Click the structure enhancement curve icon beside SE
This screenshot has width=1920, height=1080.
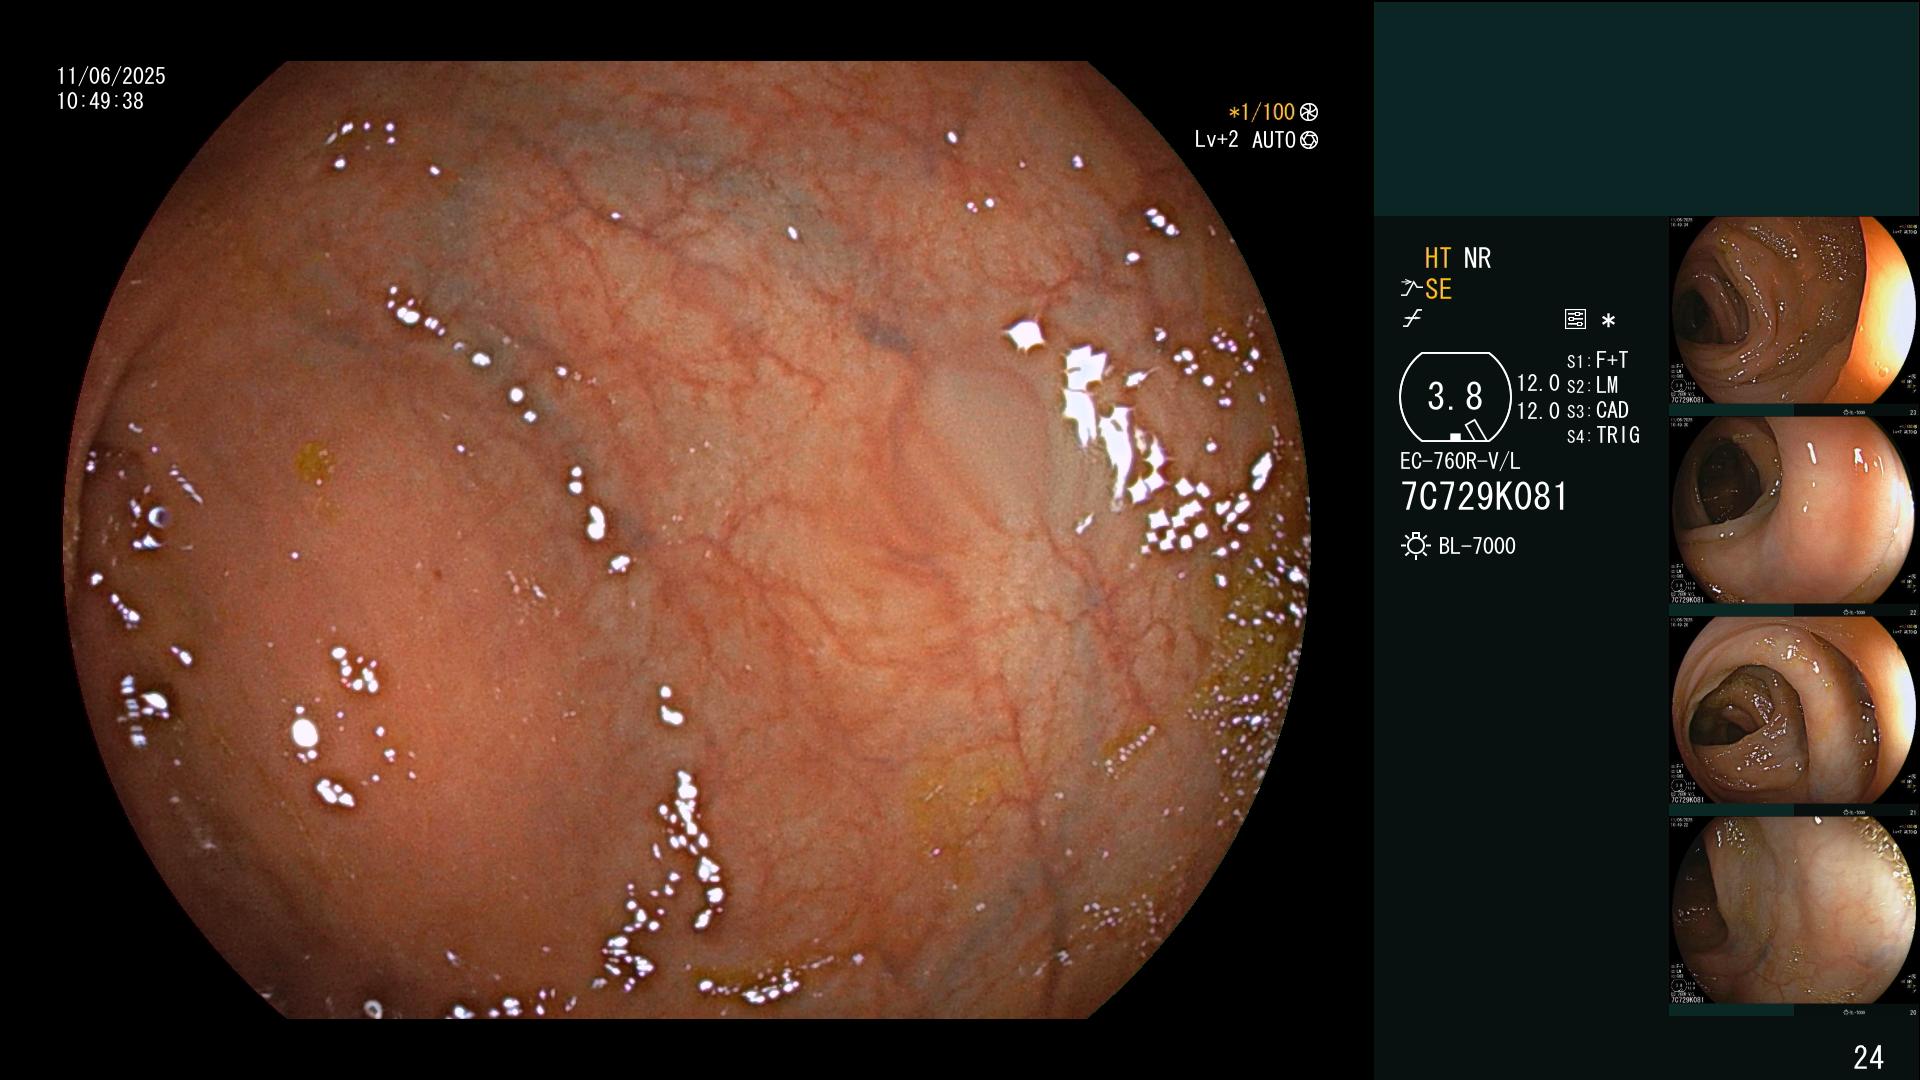point(1411,289)
